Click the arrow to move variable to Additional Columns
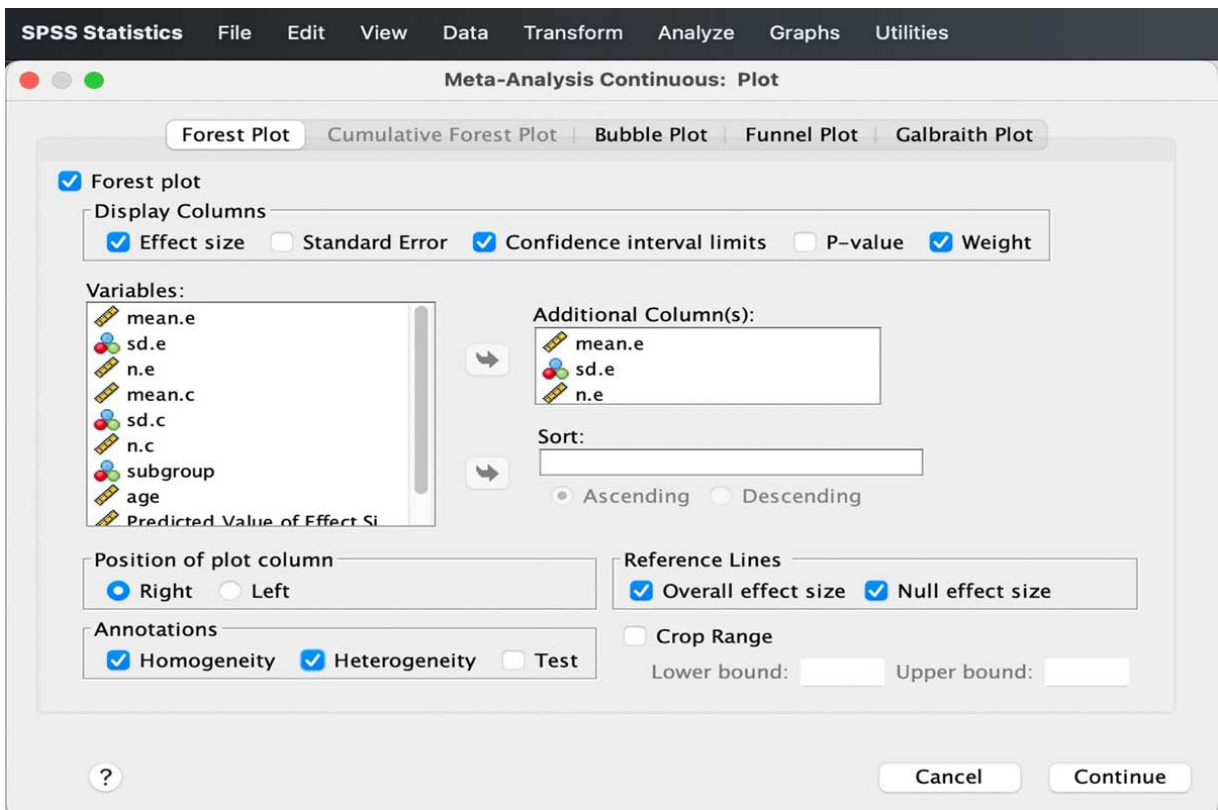The image size is (1218, 810). 488,359
